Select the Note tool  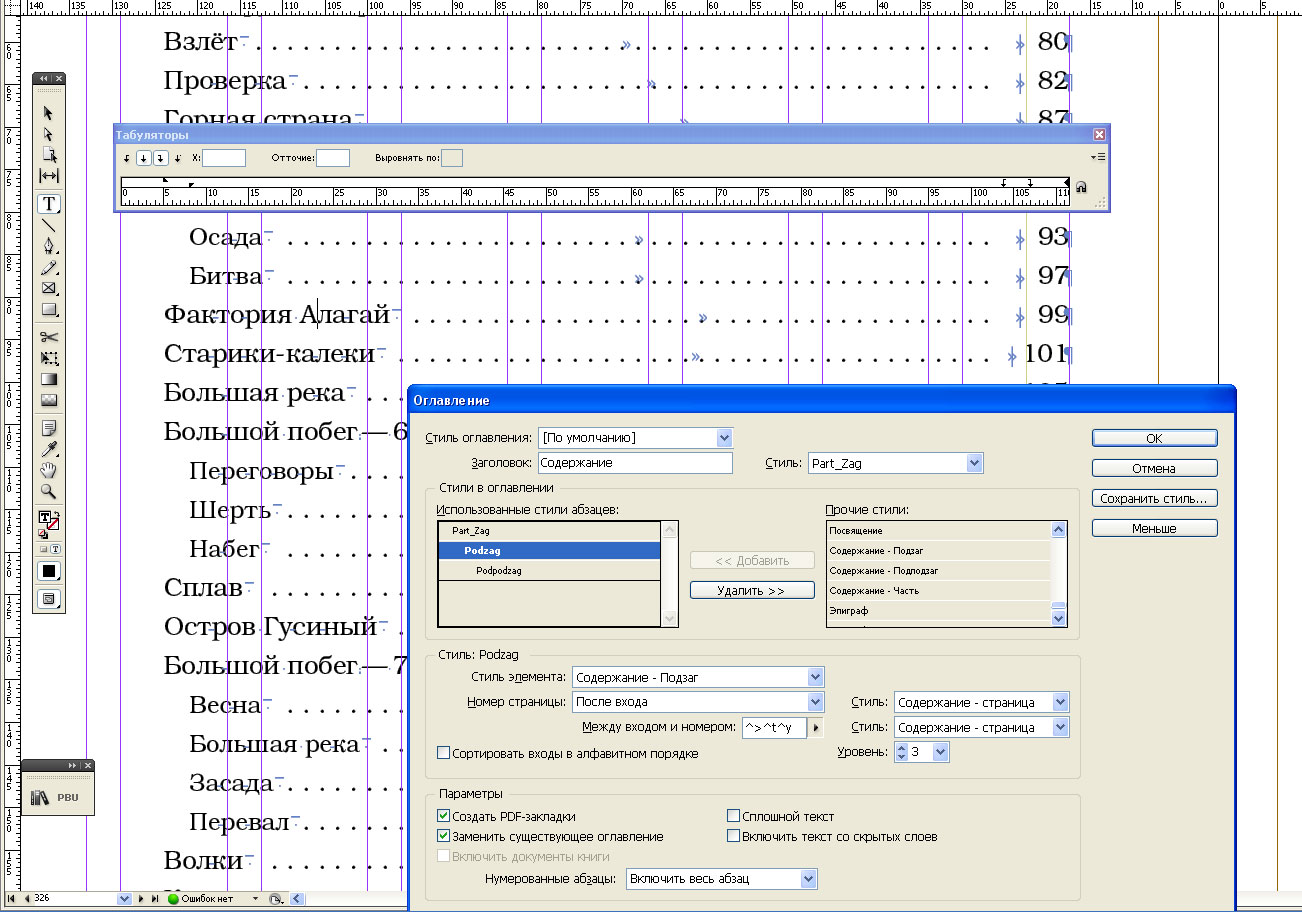pos(48,428)
